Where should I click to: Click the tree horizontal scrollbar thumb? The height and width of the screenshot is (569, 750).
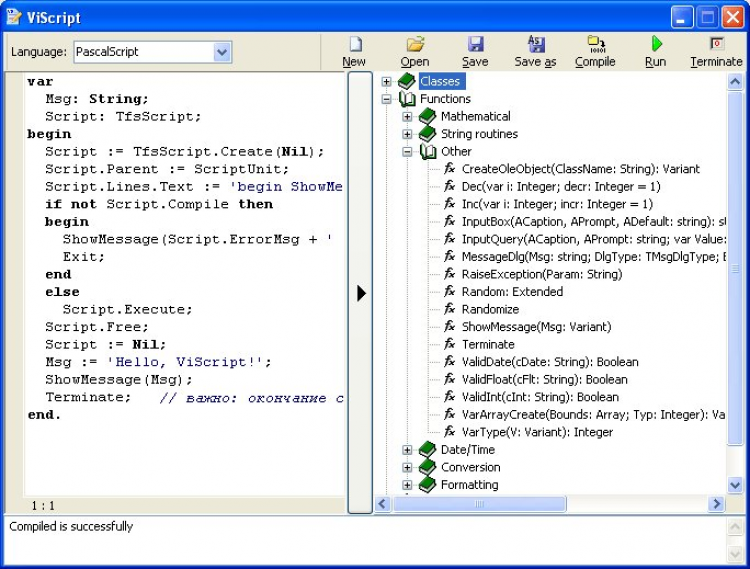pyautogui.click(x=479, y=503)
